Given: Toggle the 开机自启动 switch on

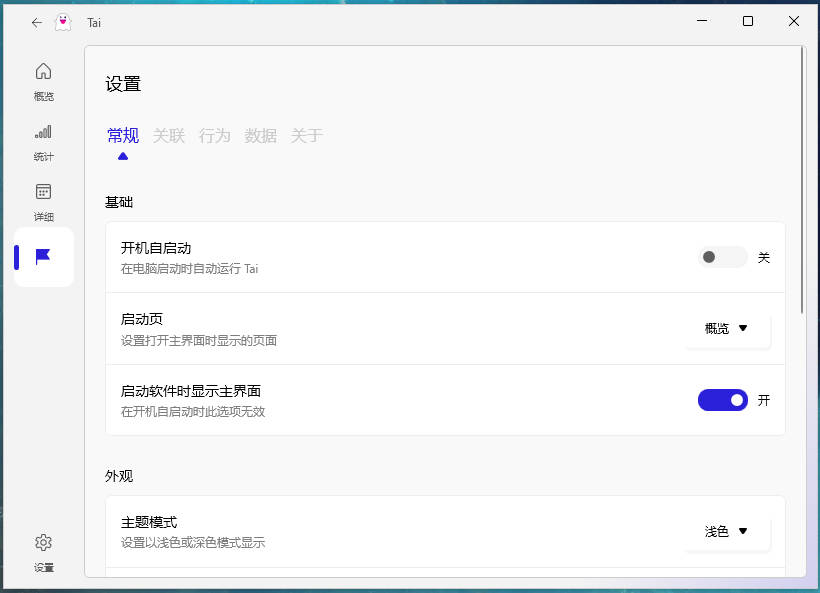Looking at the screenshot, I should [722, 257].
